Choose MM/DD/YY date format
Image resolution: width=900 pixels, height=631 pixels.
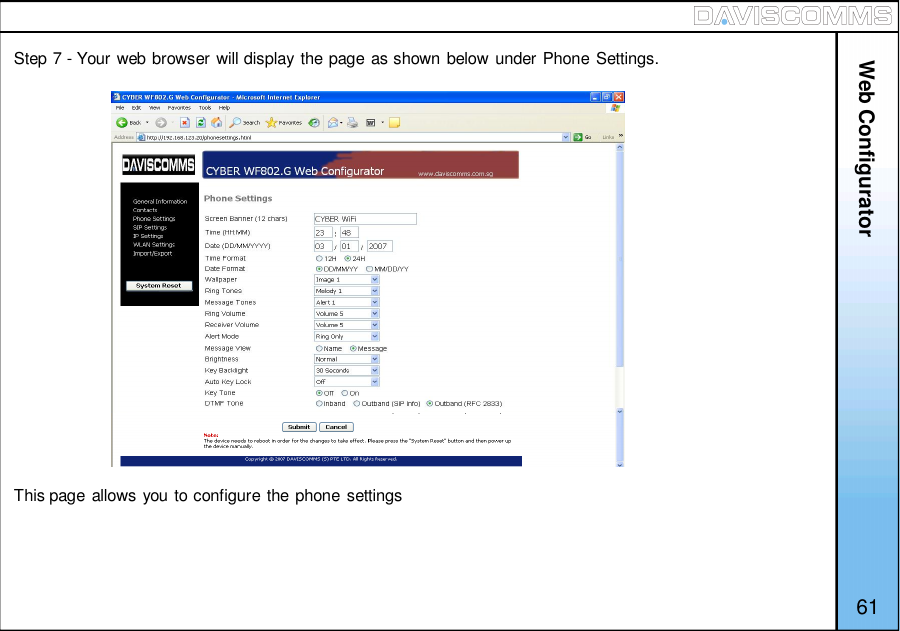coord(370,268)
